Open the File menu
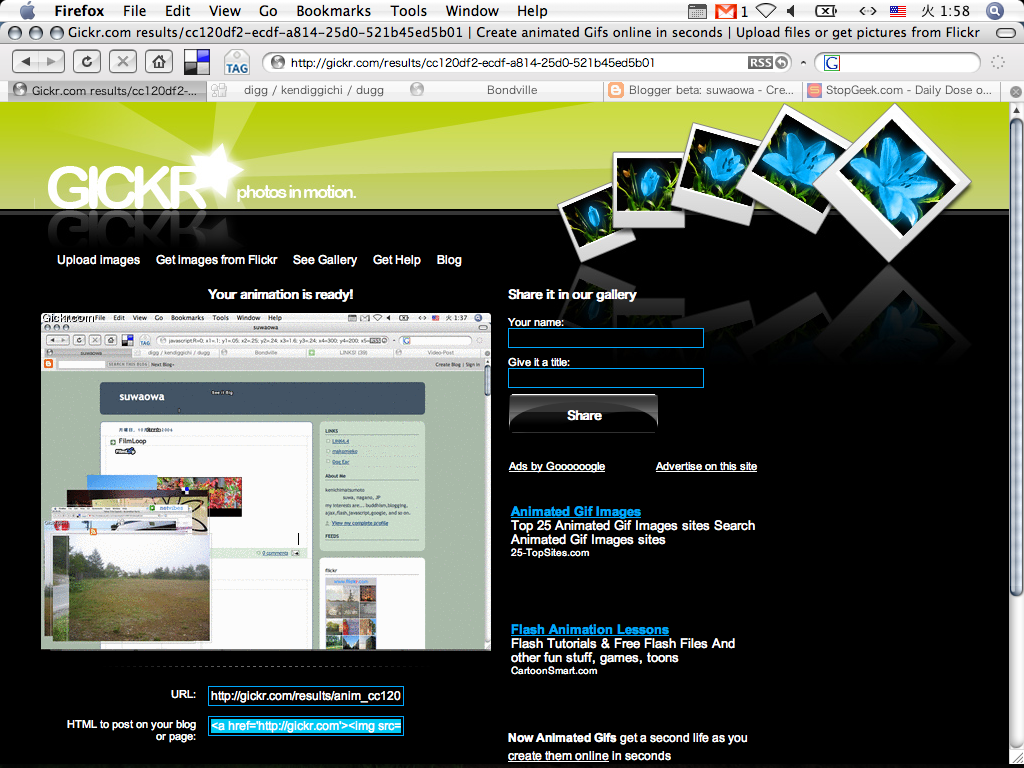1024x768 pixels. (x=135, y=11)
